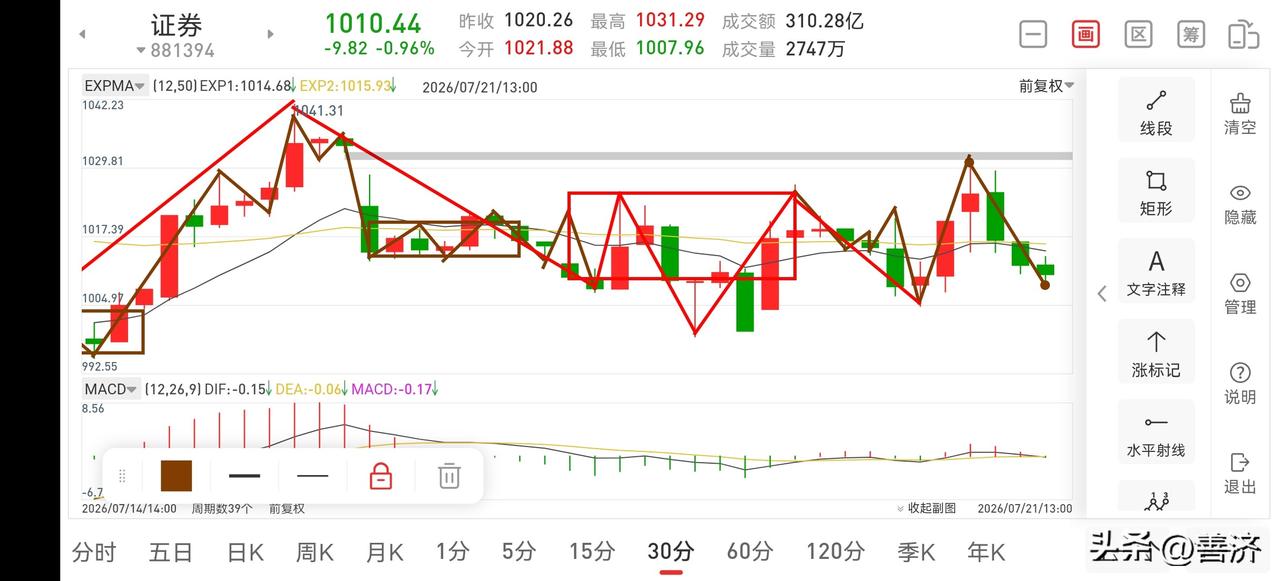Toggle the red 画 drawing mode icon
Image resolution: width=1278 pixels, height=581 pixels.
(1085, 34)
